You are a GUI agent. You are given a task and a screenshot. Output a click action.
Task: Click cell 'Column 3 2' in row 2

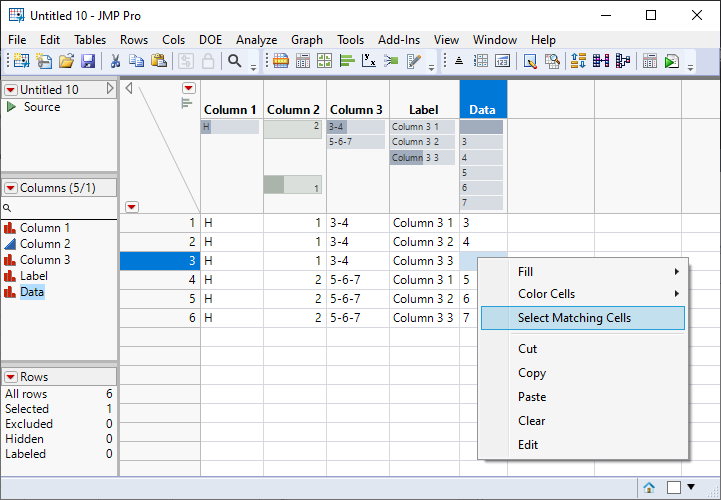coord(423,242)
